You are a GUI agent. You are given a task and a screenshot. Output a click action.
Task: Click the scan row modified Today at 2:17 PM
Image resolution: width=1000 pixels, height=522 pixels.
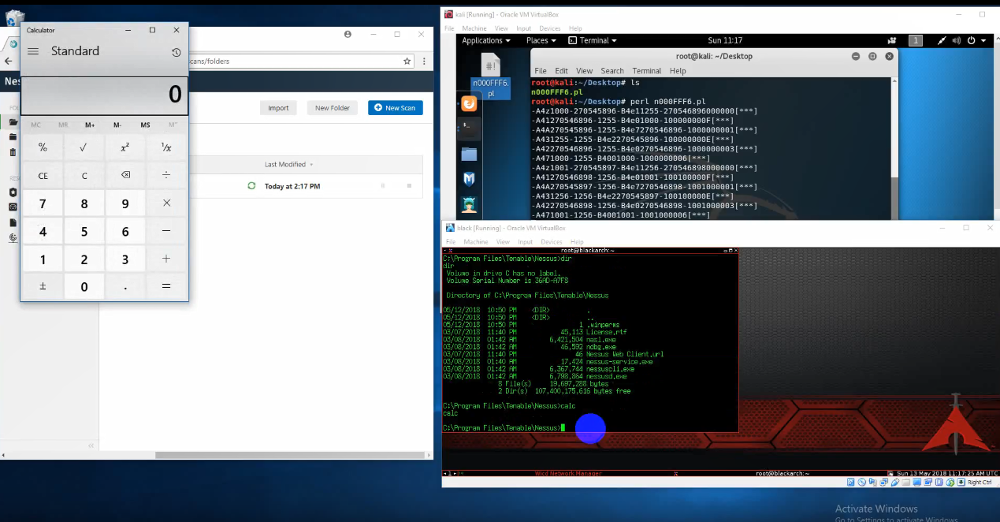[x=306, y=186]
